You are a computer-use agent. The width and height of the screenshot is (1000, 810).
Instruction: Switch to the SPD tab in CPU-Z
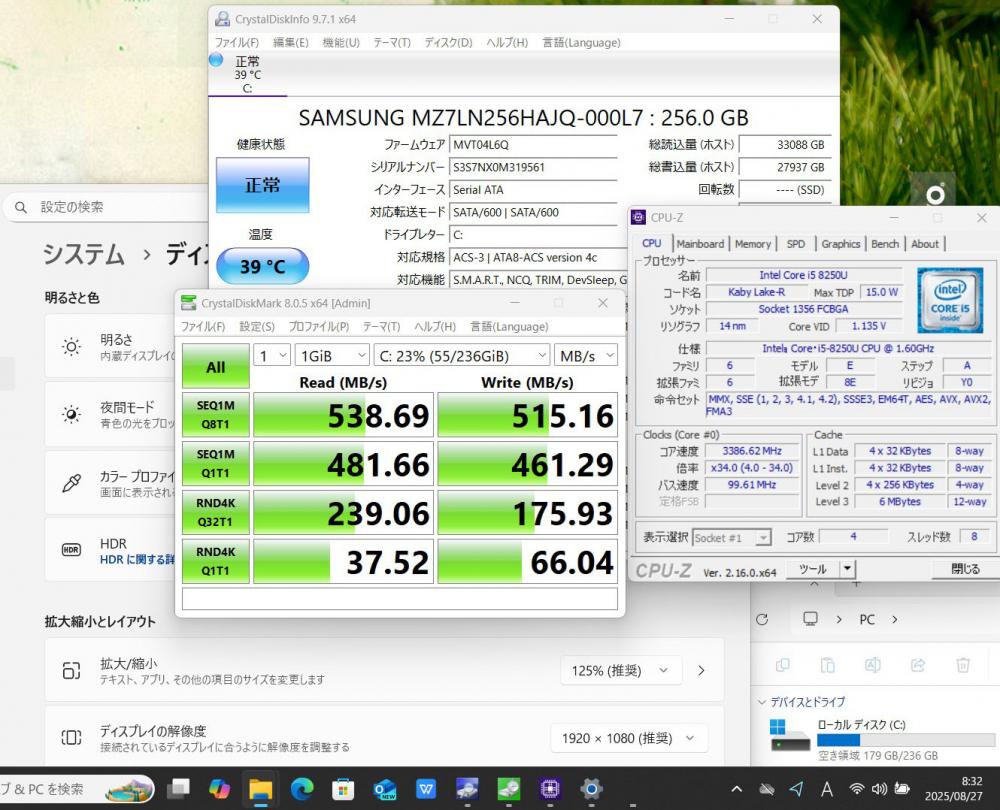[795, 244]
